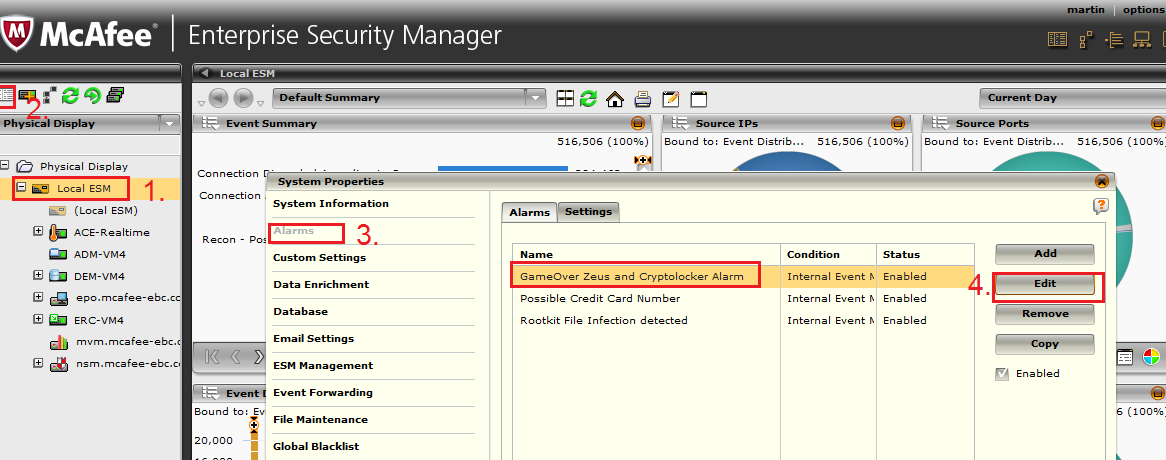The height and width of the screenshot is (460, 1166).
Task: Click the system properties icon in left toolbar
Action: (x=7, y=96)
